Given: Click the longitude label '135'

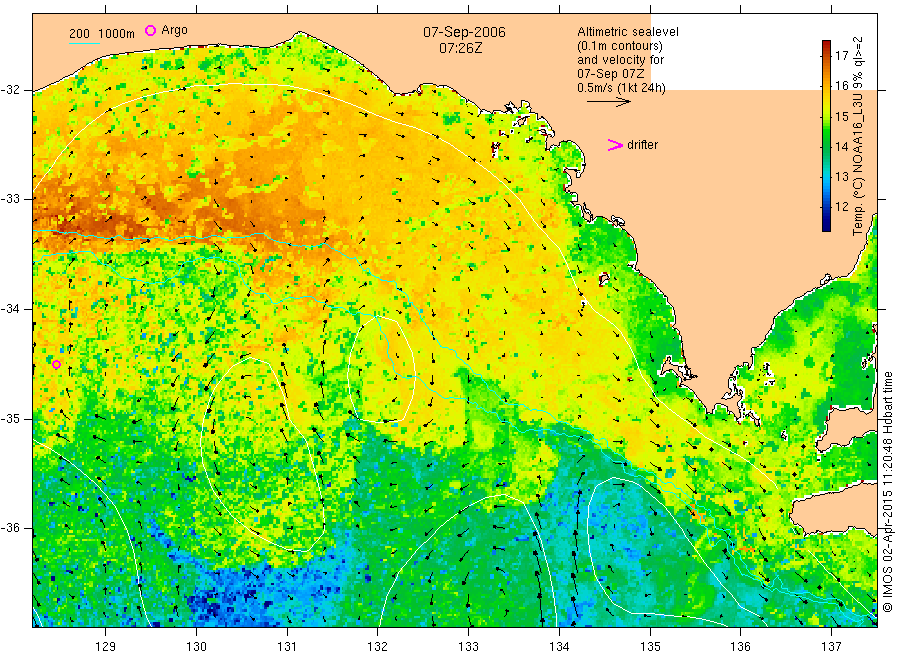Looking at the screenshot, I should click(650, 647).
